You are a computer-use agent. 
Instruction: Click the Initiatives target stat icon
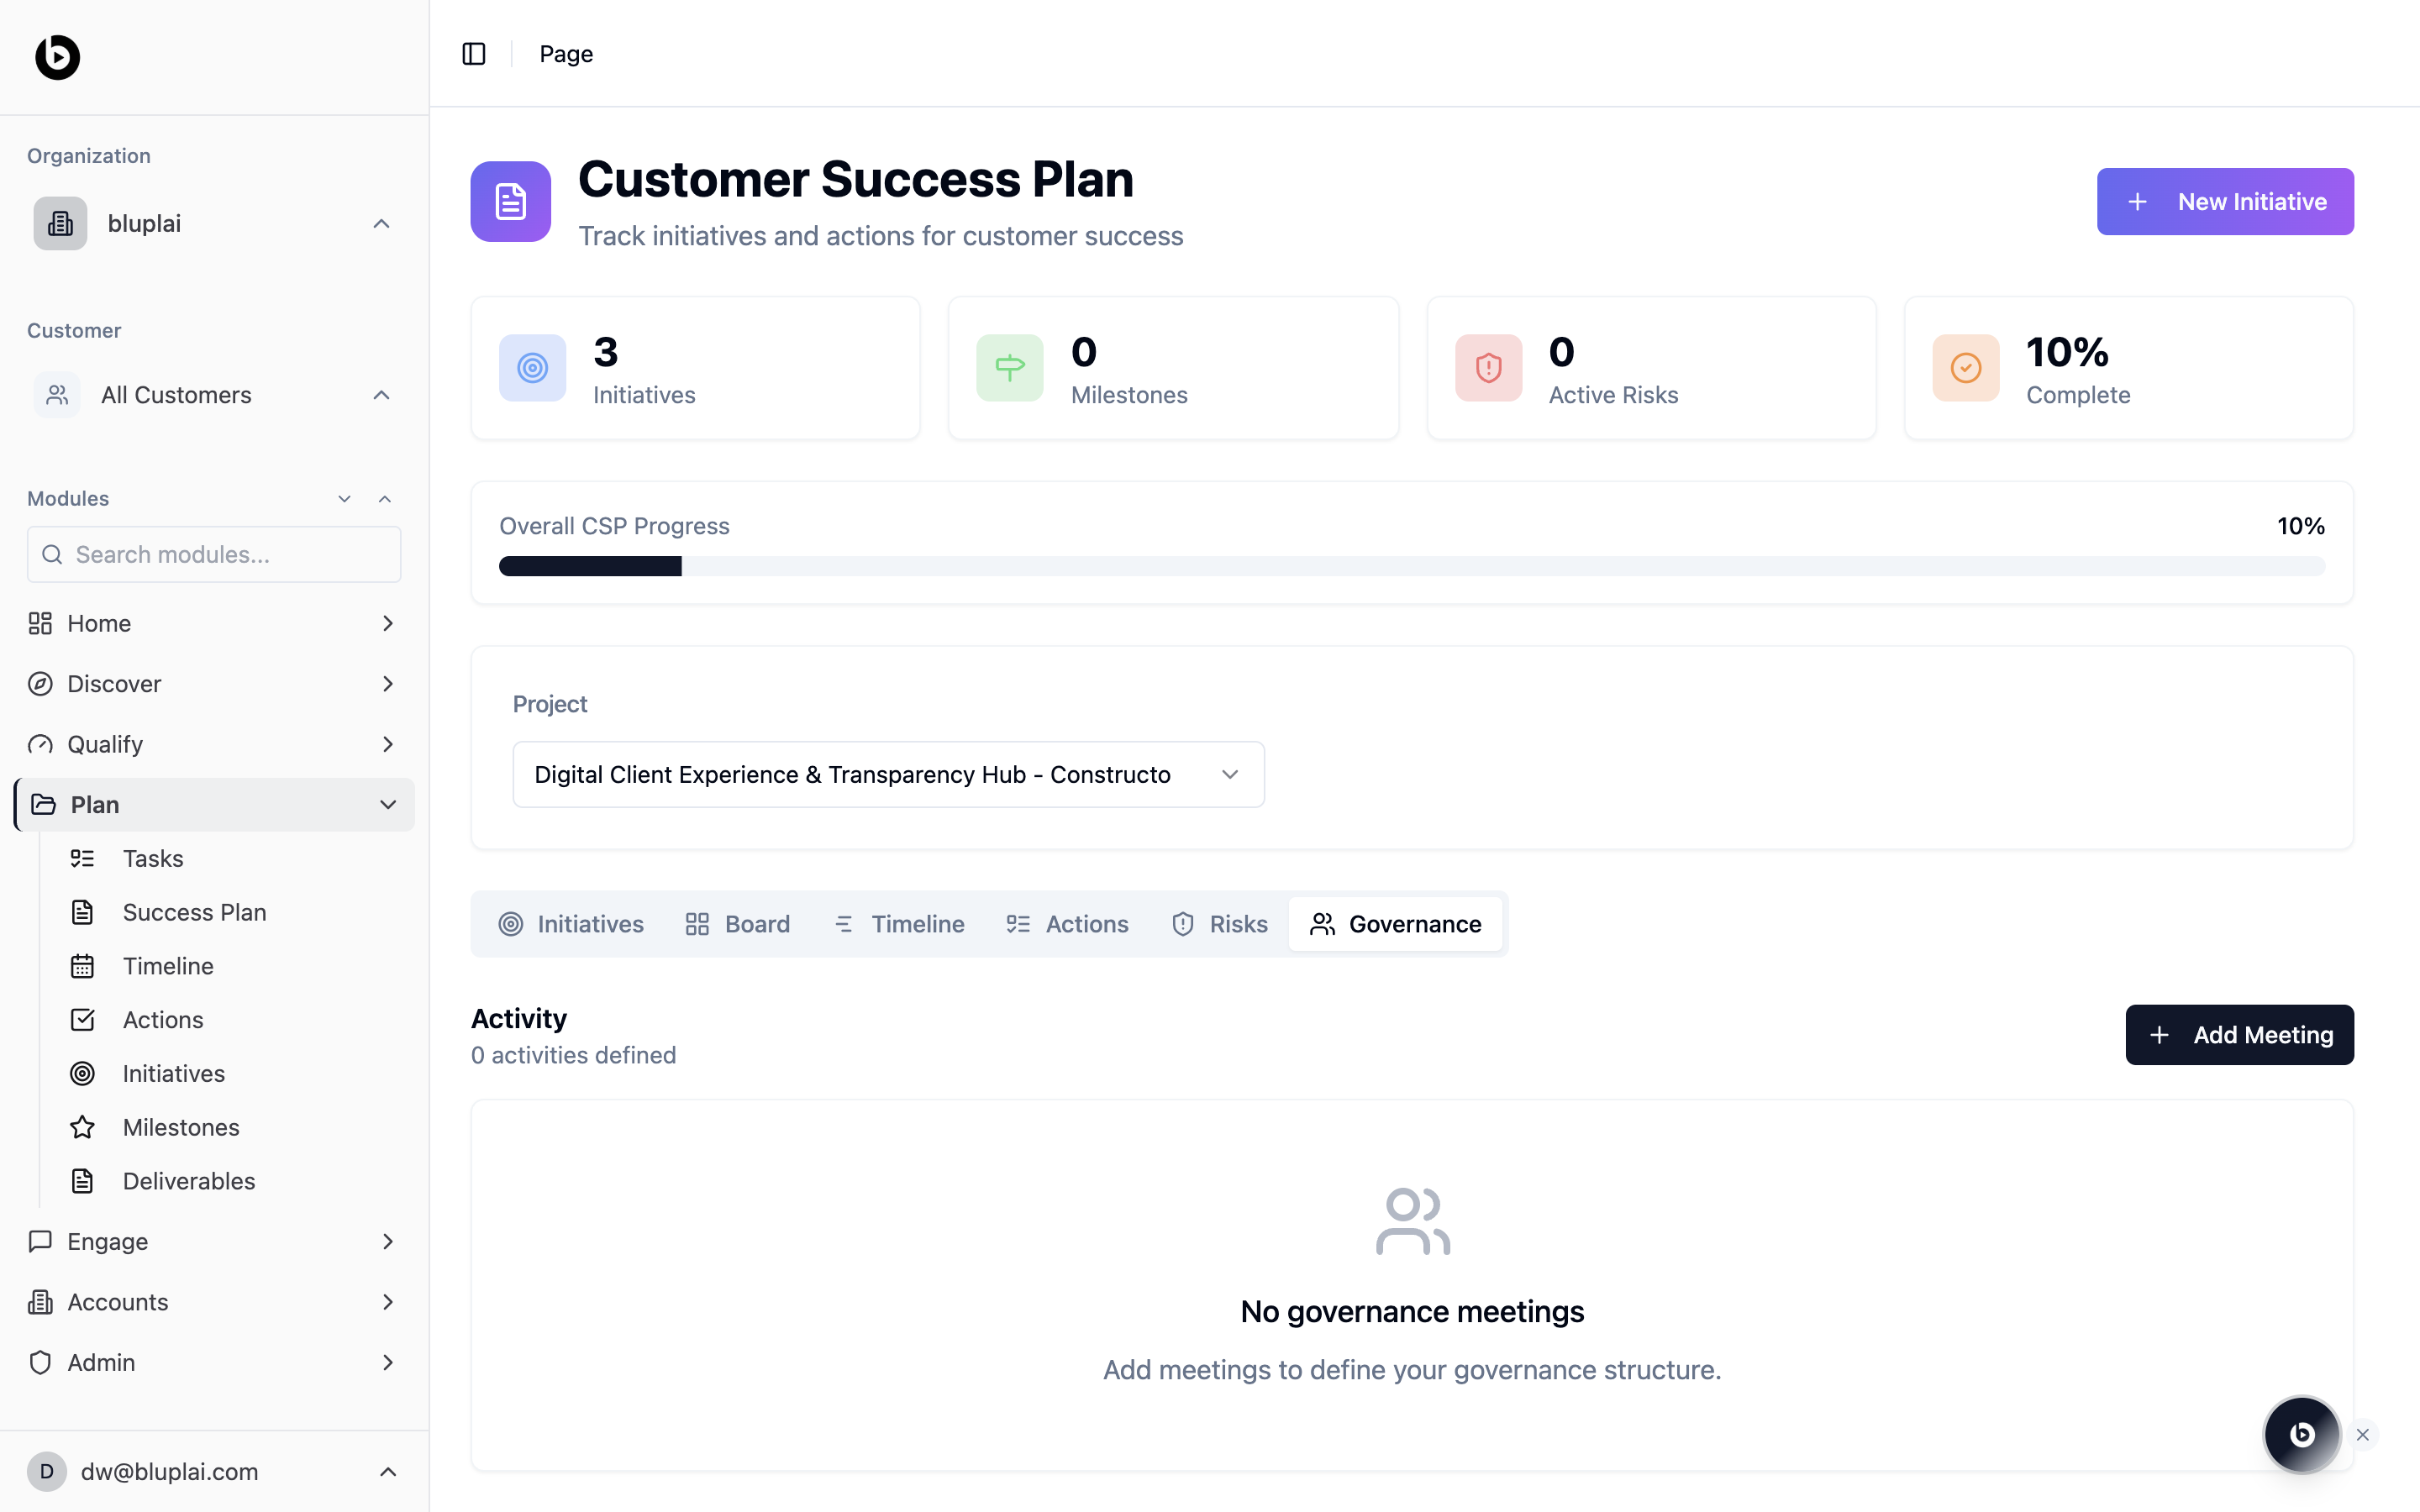[532, 368]
